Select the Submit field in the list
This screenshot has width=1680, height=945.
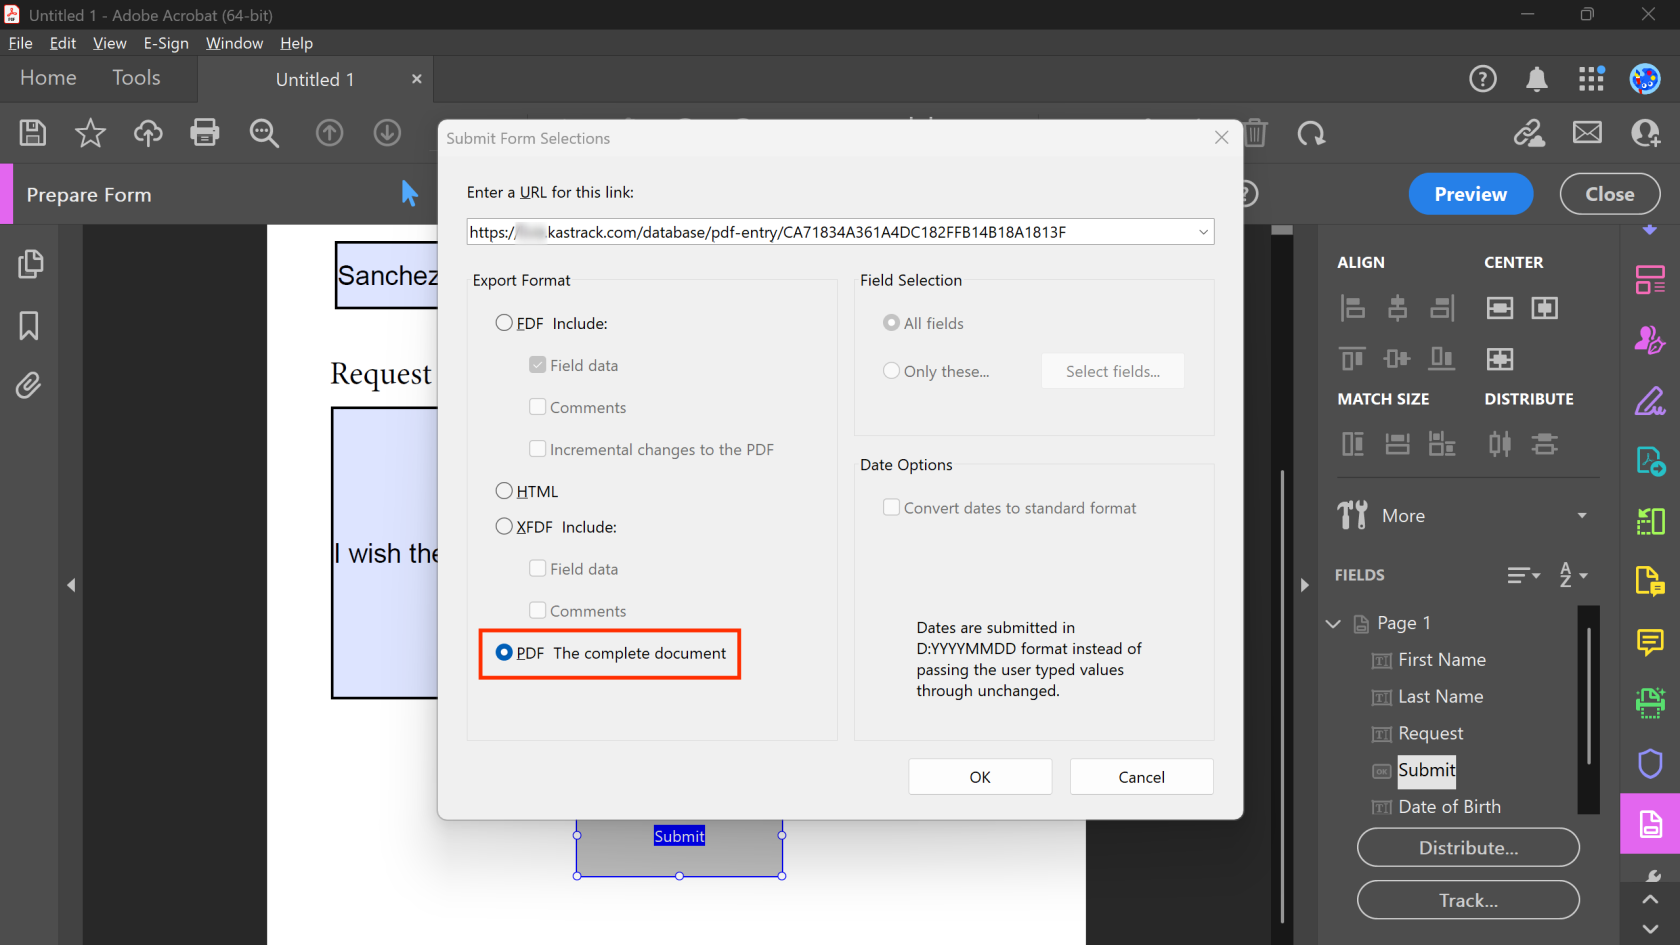[1426, 770]
